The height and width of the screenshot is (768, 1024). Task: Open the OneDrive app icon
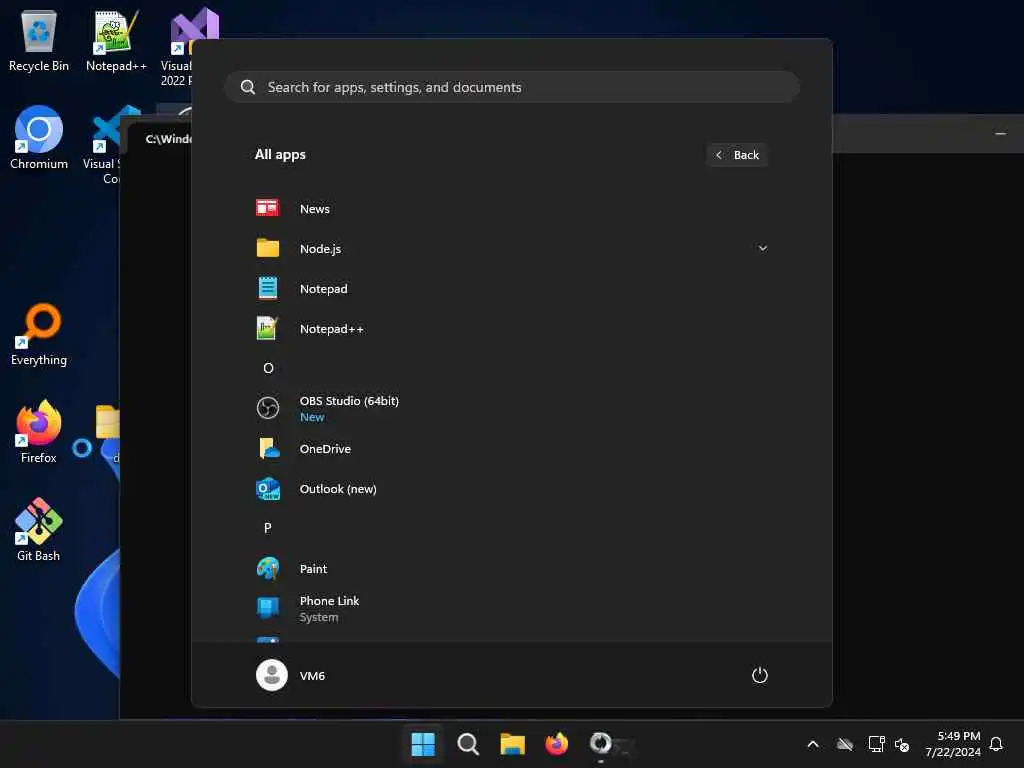click(268, 449)
